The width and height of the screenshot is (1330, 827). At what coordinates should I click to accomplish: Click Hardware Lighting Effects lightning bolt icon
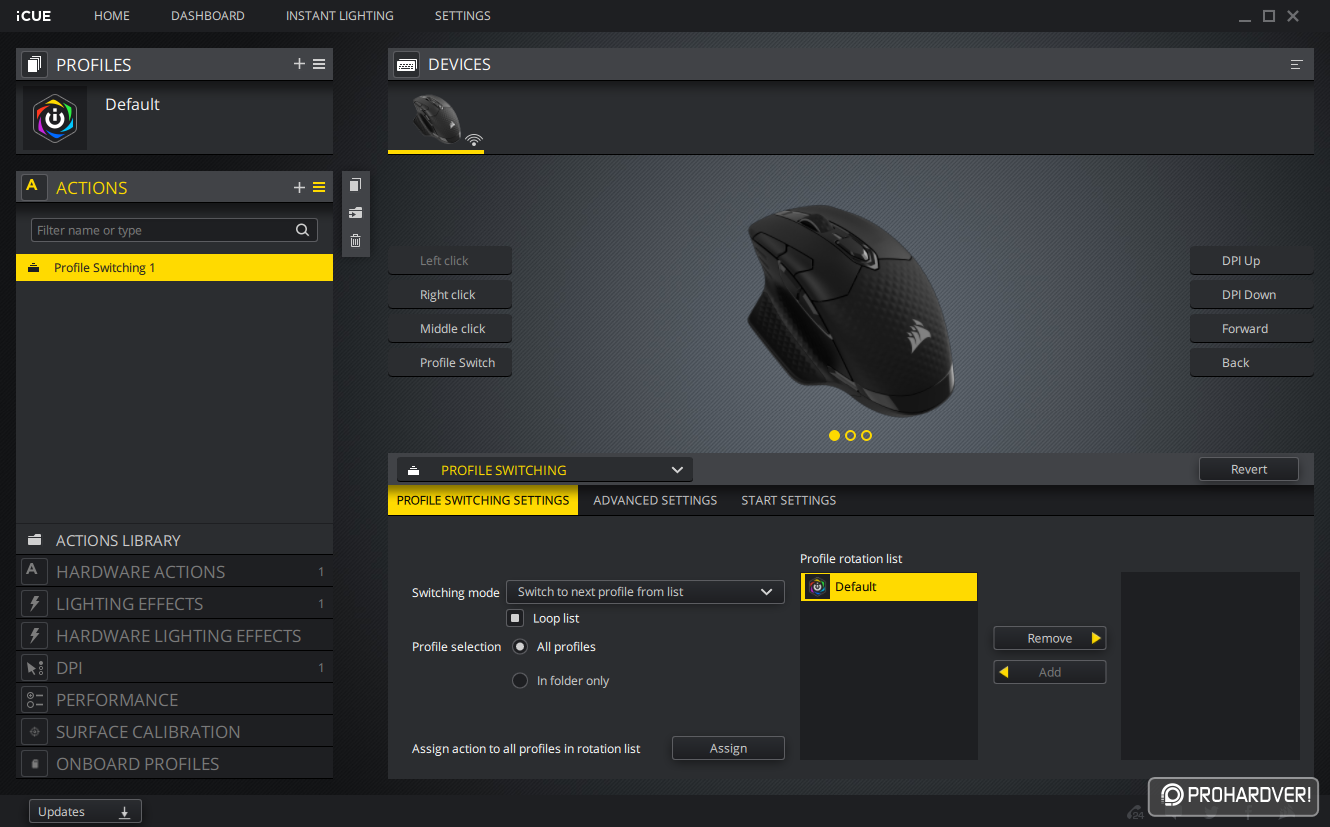click(x=33, y=636)
